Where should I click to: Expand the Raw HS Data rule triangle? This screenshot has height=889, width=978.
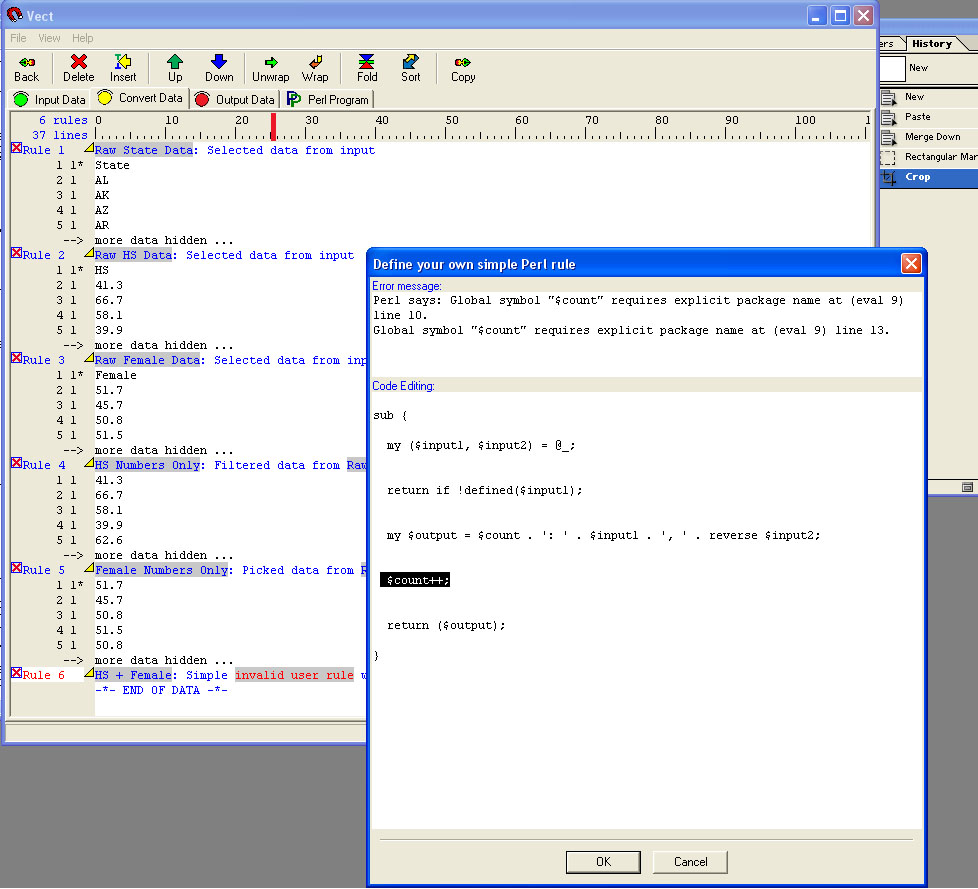88,253
